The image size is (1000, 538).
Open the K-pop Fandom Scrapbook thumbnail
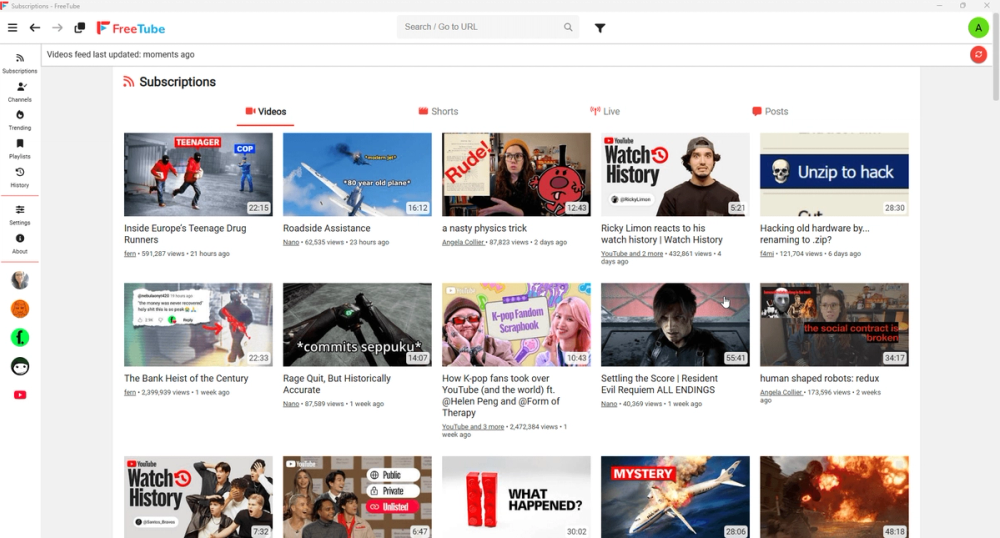516,324
